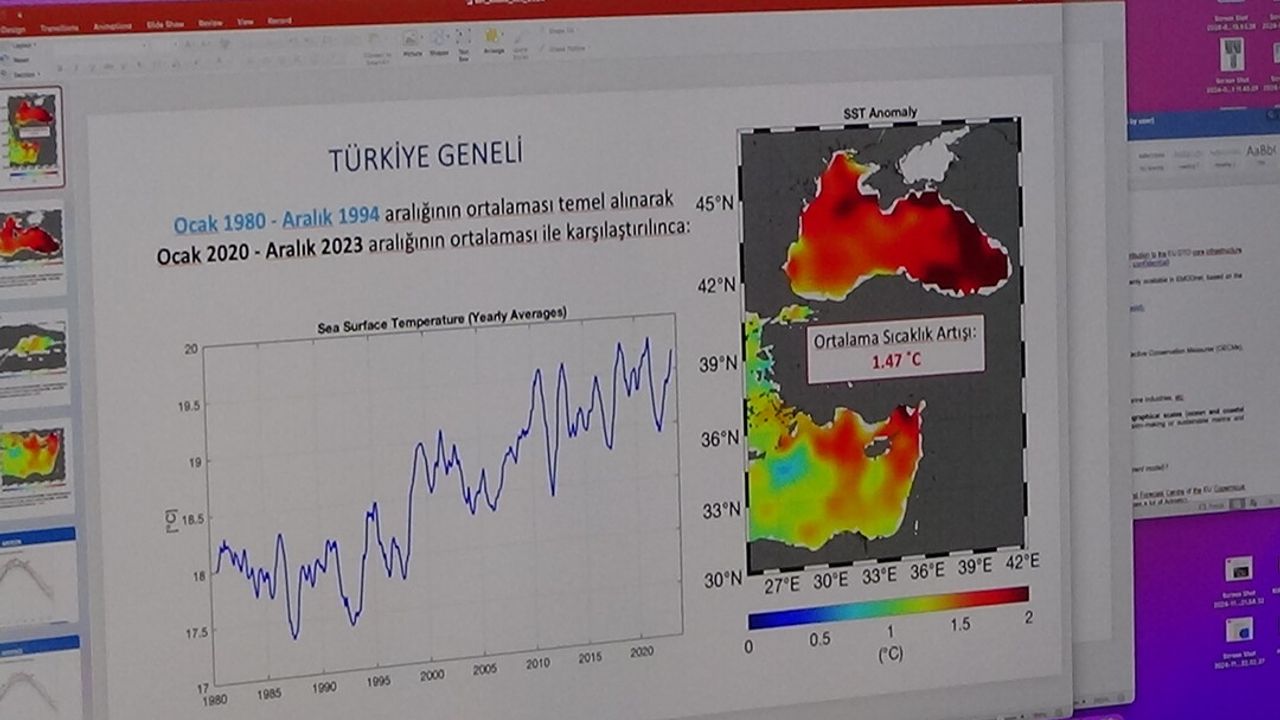Open the Shapes gallery

tap(439, 44)
